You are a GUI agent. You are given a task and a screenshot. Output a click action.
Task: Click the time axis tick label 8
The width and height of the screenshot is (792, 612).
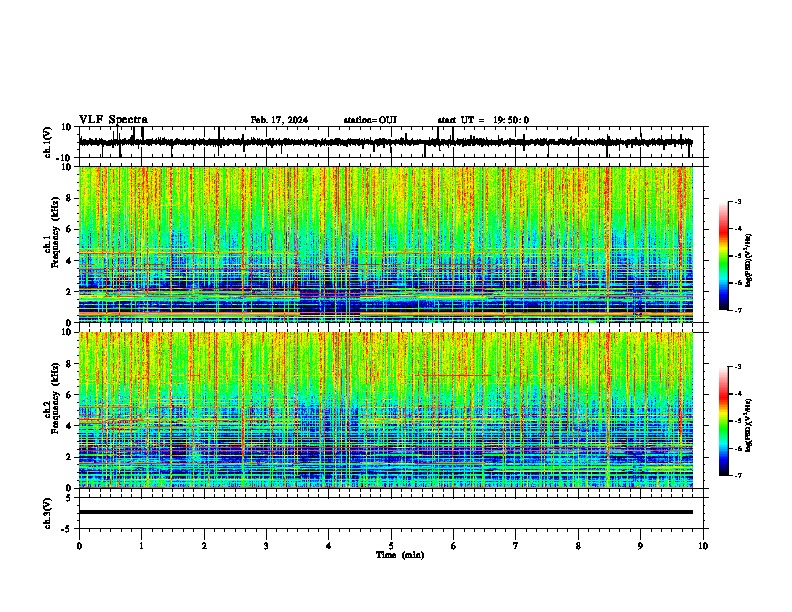coord(578,546)
